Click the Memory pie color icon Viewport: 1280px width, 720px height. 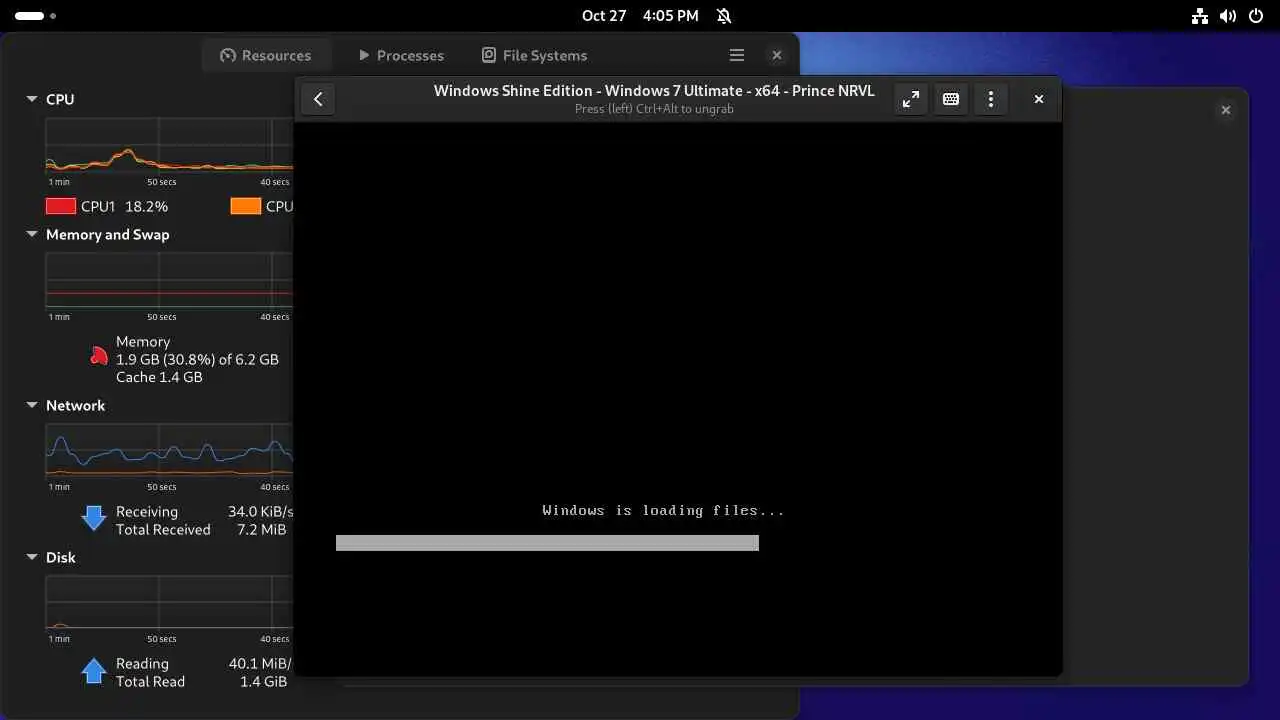click(98, 355)
